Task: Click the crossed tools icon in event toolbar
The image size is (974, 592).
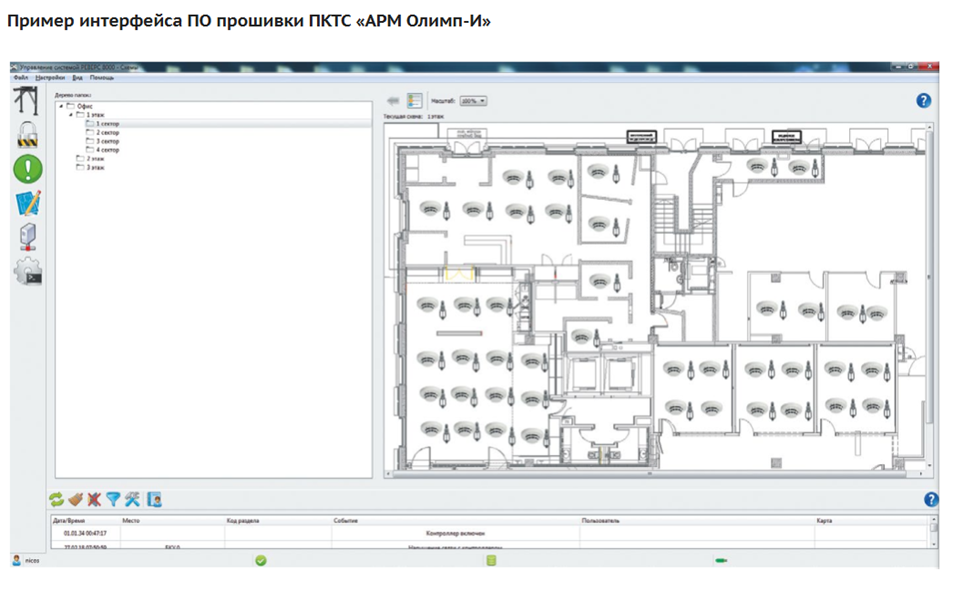Action: 132,499
